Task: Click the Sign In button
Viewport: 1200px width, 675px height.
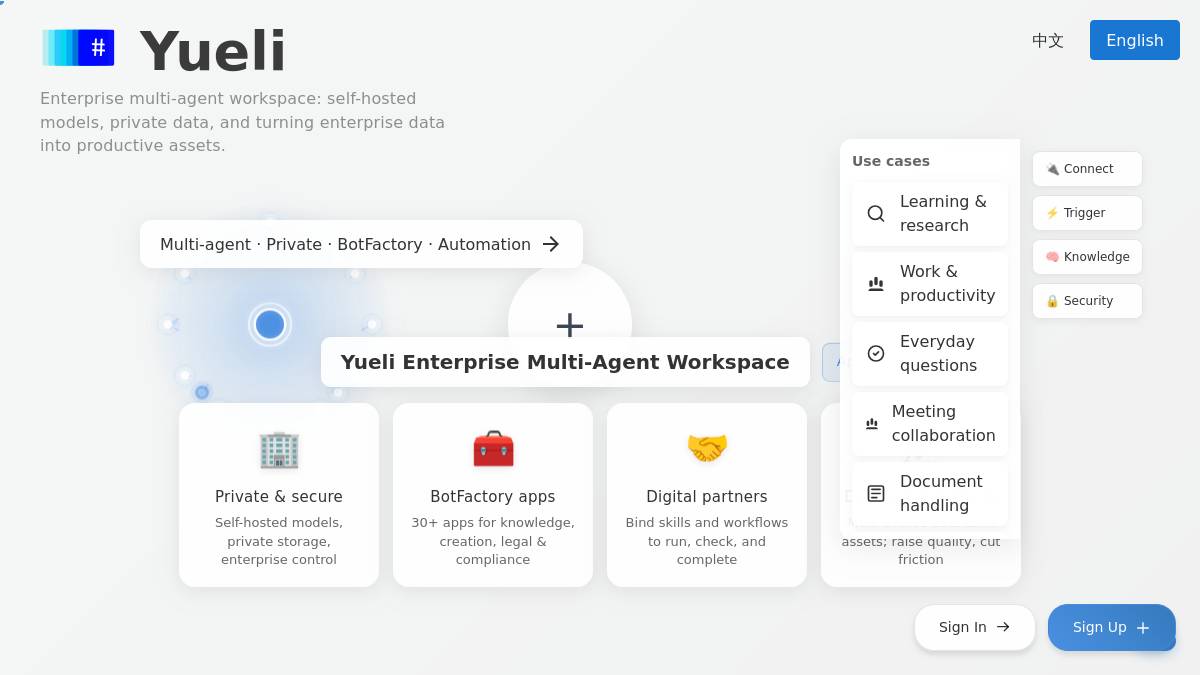Action: click(x=975, y=627)
